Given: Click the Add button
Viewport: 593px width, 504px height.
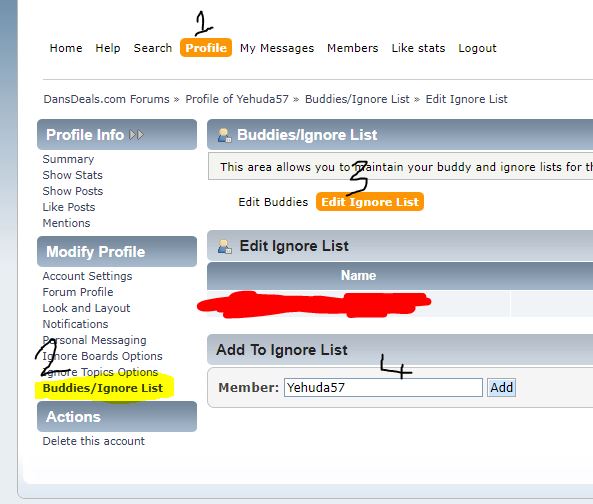Looking at the screenshot, I should [x=501, y=388].
